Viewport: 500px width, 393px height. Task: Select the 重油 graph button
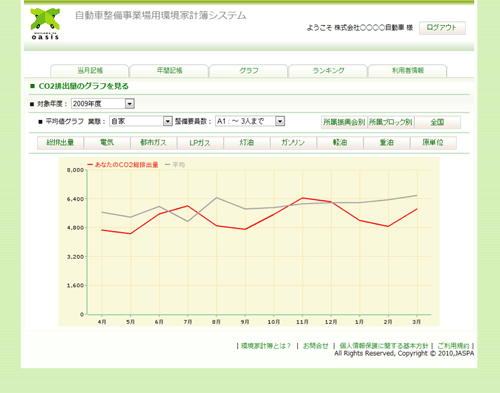click(x=387, y=143)
